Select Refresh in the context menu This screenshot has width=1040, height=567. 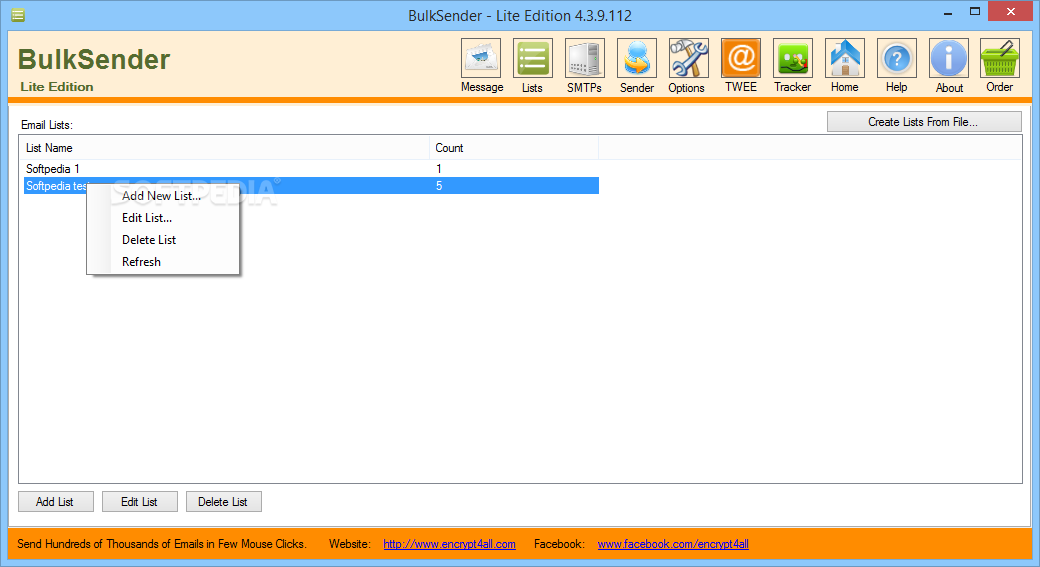pyautogui.click(x=162, y=261)
